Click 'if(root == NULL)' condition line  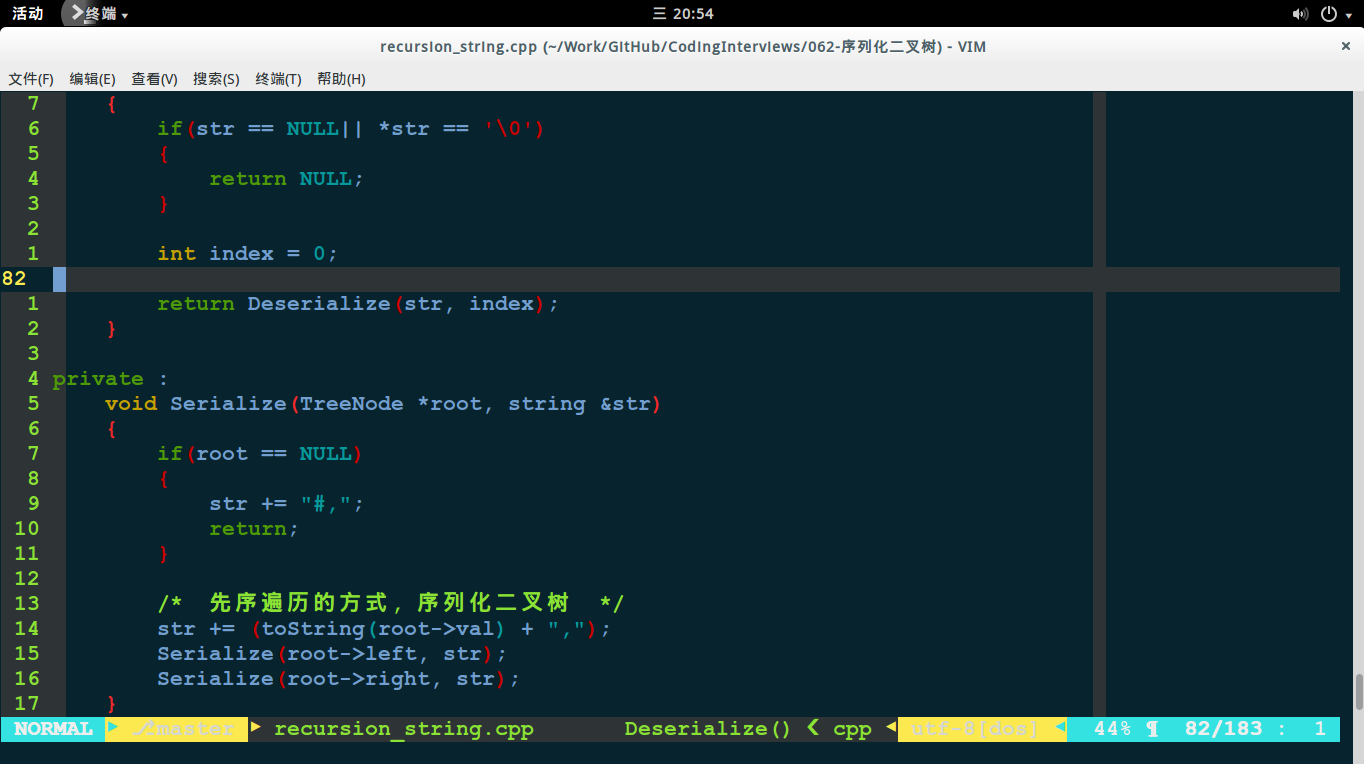pos(260,454)
